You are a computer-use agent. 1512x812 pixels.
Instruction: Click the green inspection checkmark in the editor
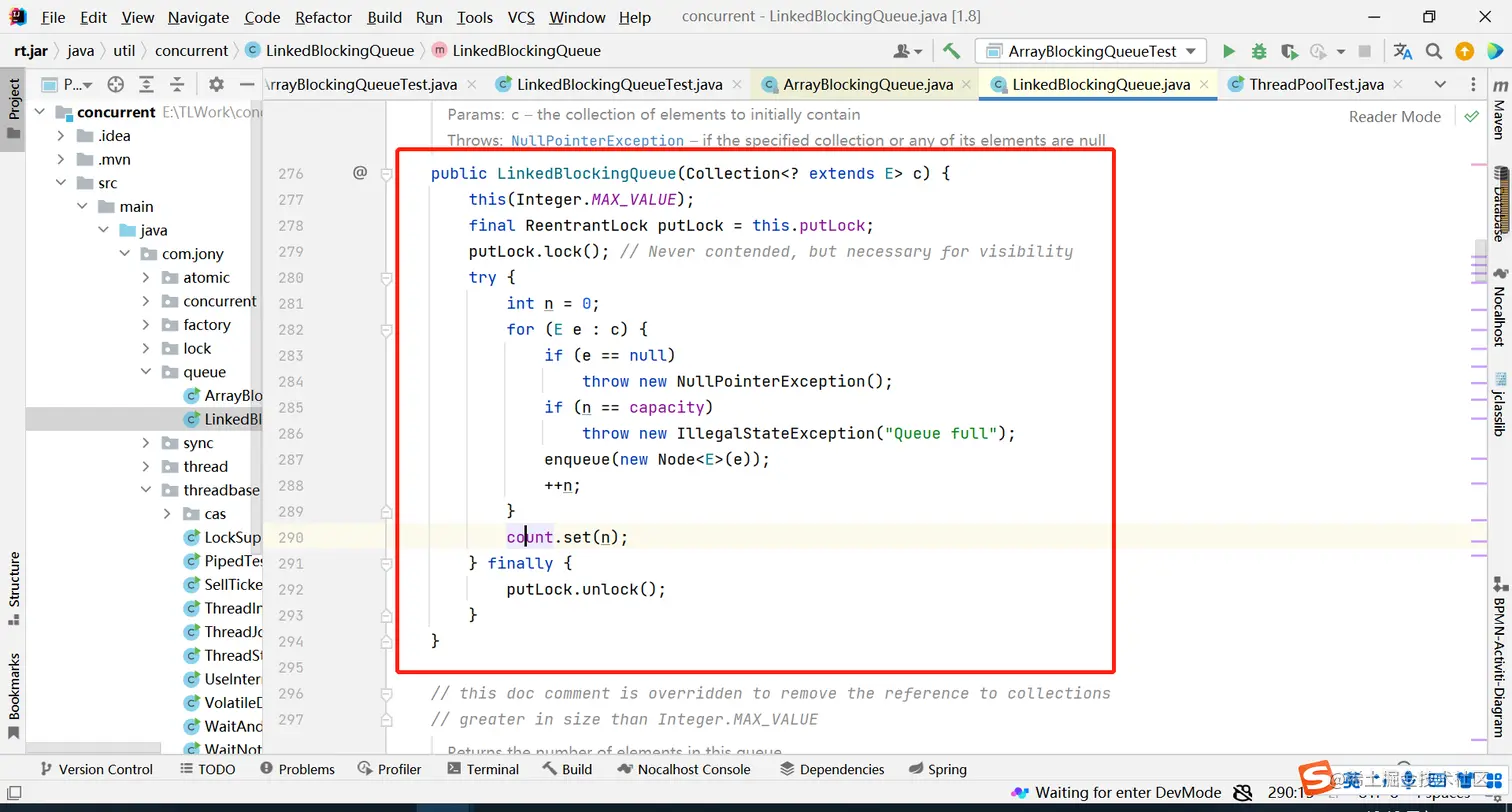tap(1471, 117)
